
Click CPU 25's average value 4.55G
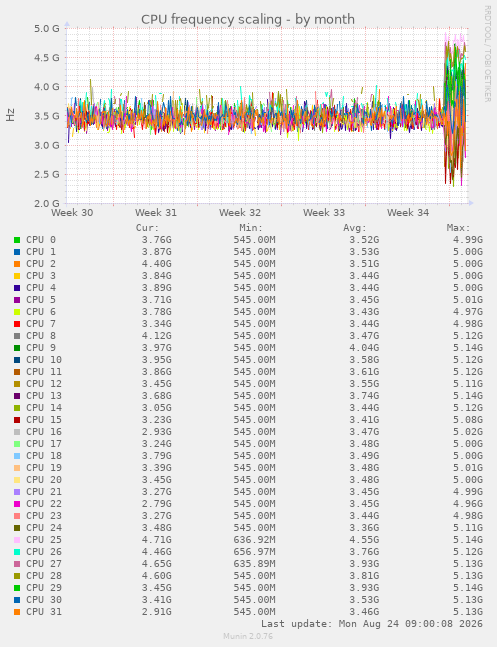364,540
